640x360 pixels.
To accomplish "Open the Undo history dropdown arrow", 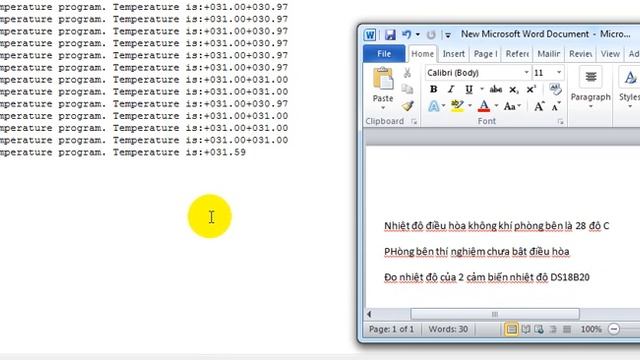I will click(418, 35).
